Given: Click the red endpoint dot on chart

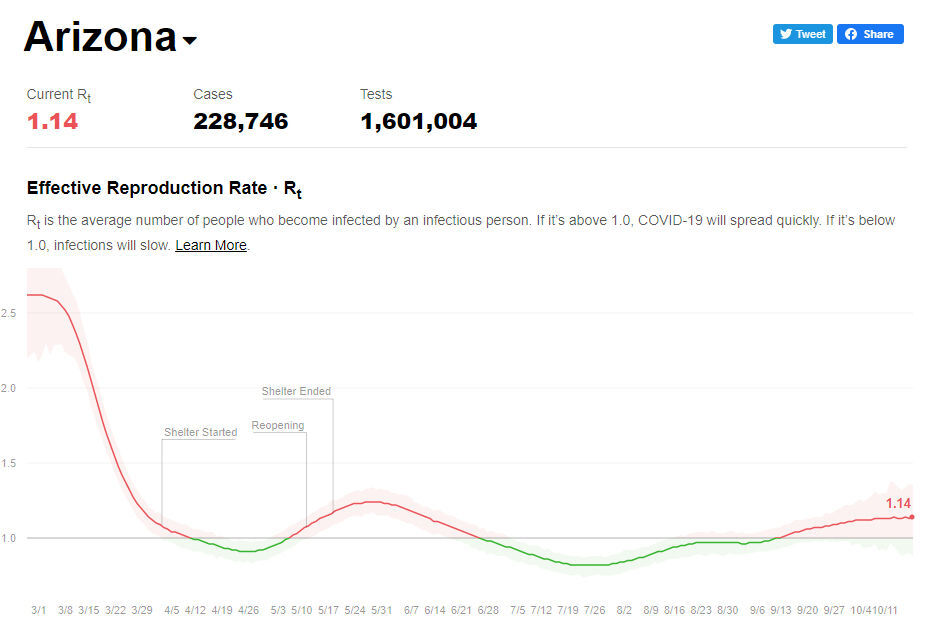Looking at the screenshot, I should (912, 517).
